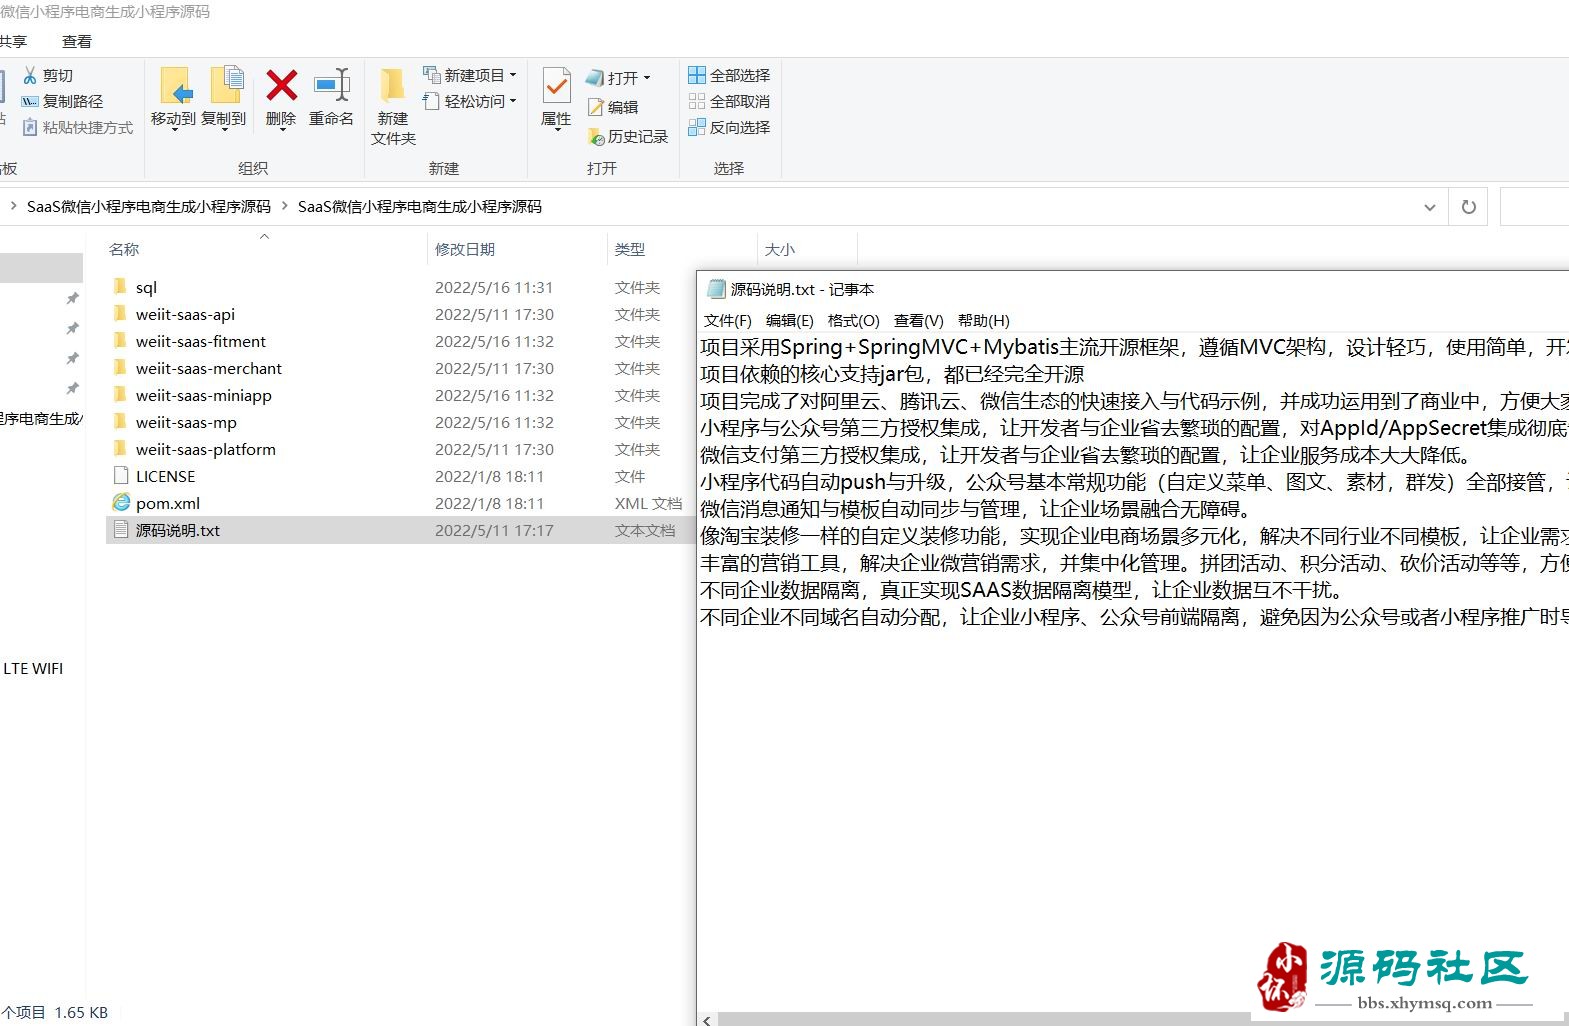Click the Copy path (复制路径) icon
This screenshot has width=1569, height=1026.
tap(30, 101)
